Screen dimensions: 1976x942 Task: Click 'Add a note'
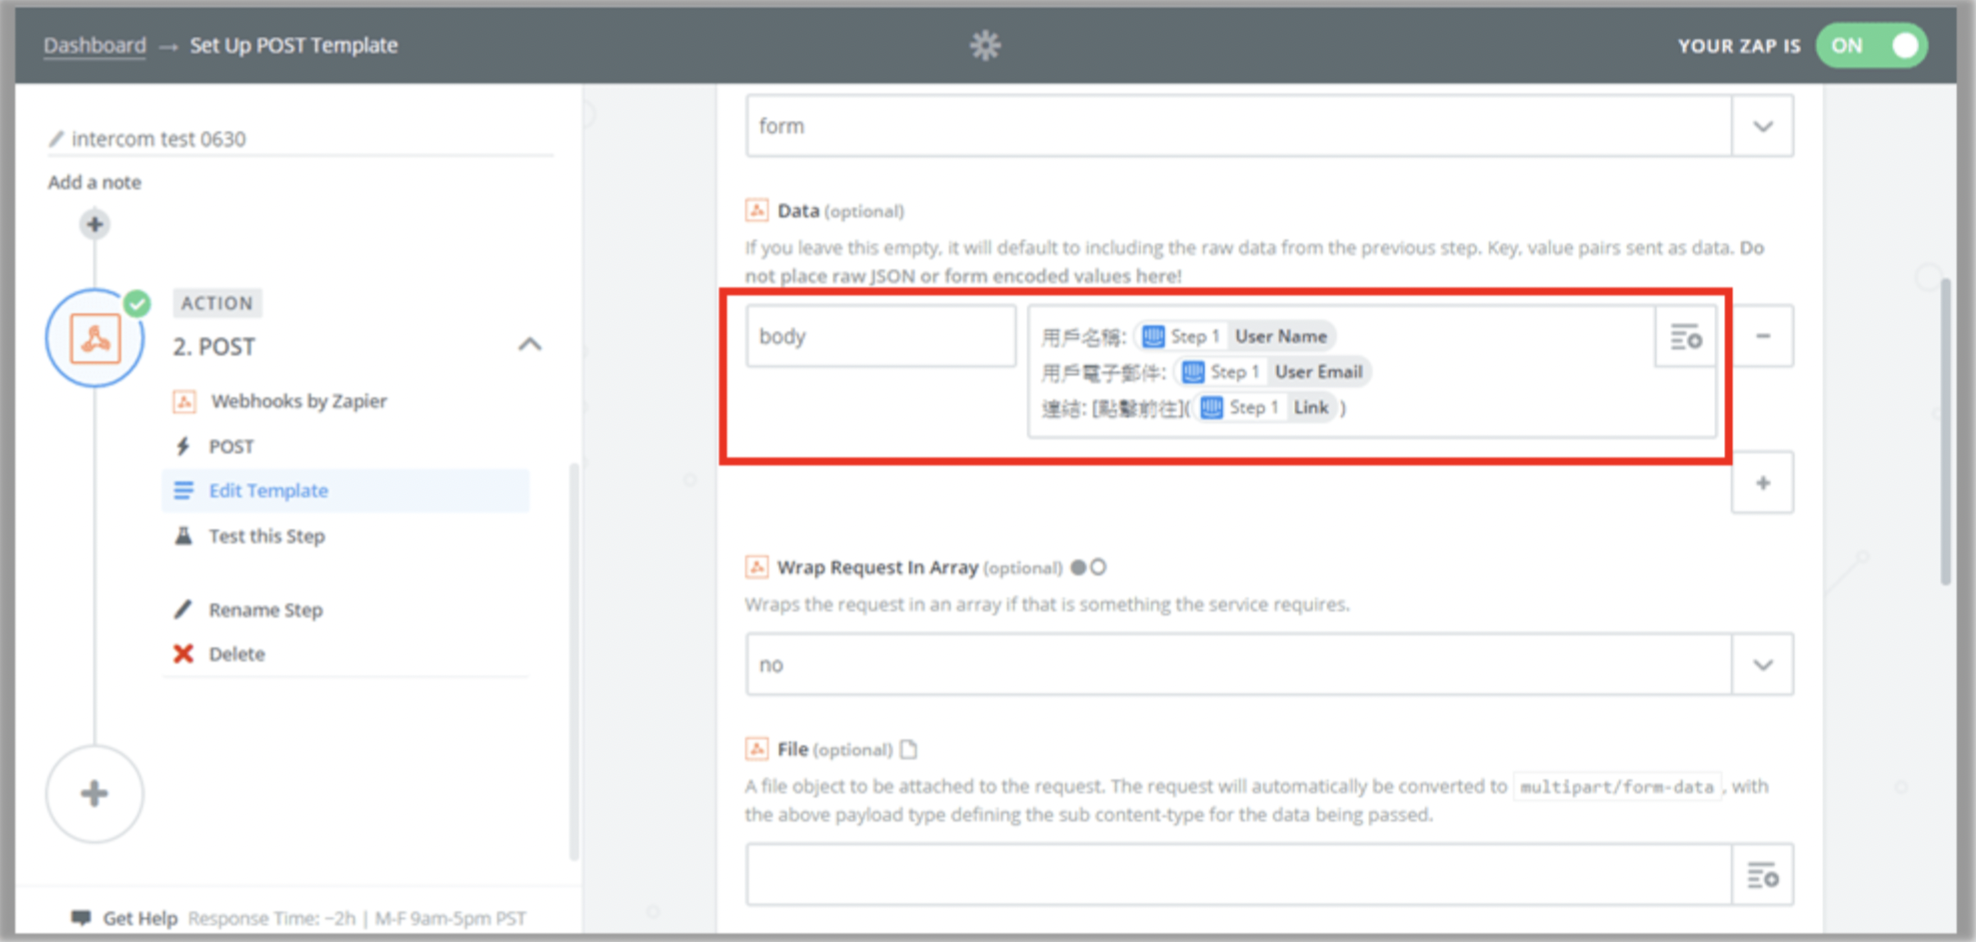[x=95, y=182]
